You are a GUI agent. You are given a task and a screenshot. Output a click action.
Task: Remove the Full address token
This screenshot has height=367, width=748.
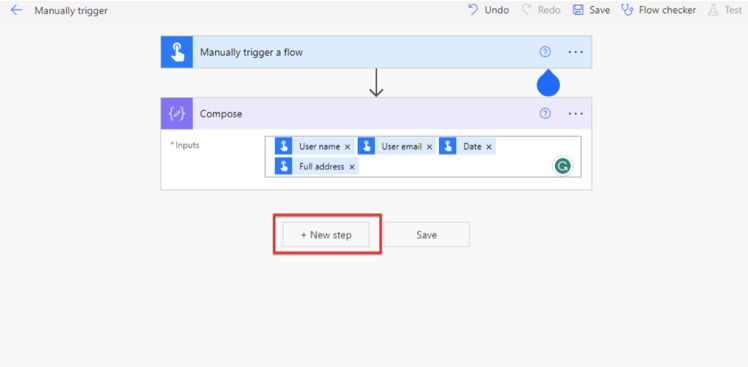tap(352, 167)
